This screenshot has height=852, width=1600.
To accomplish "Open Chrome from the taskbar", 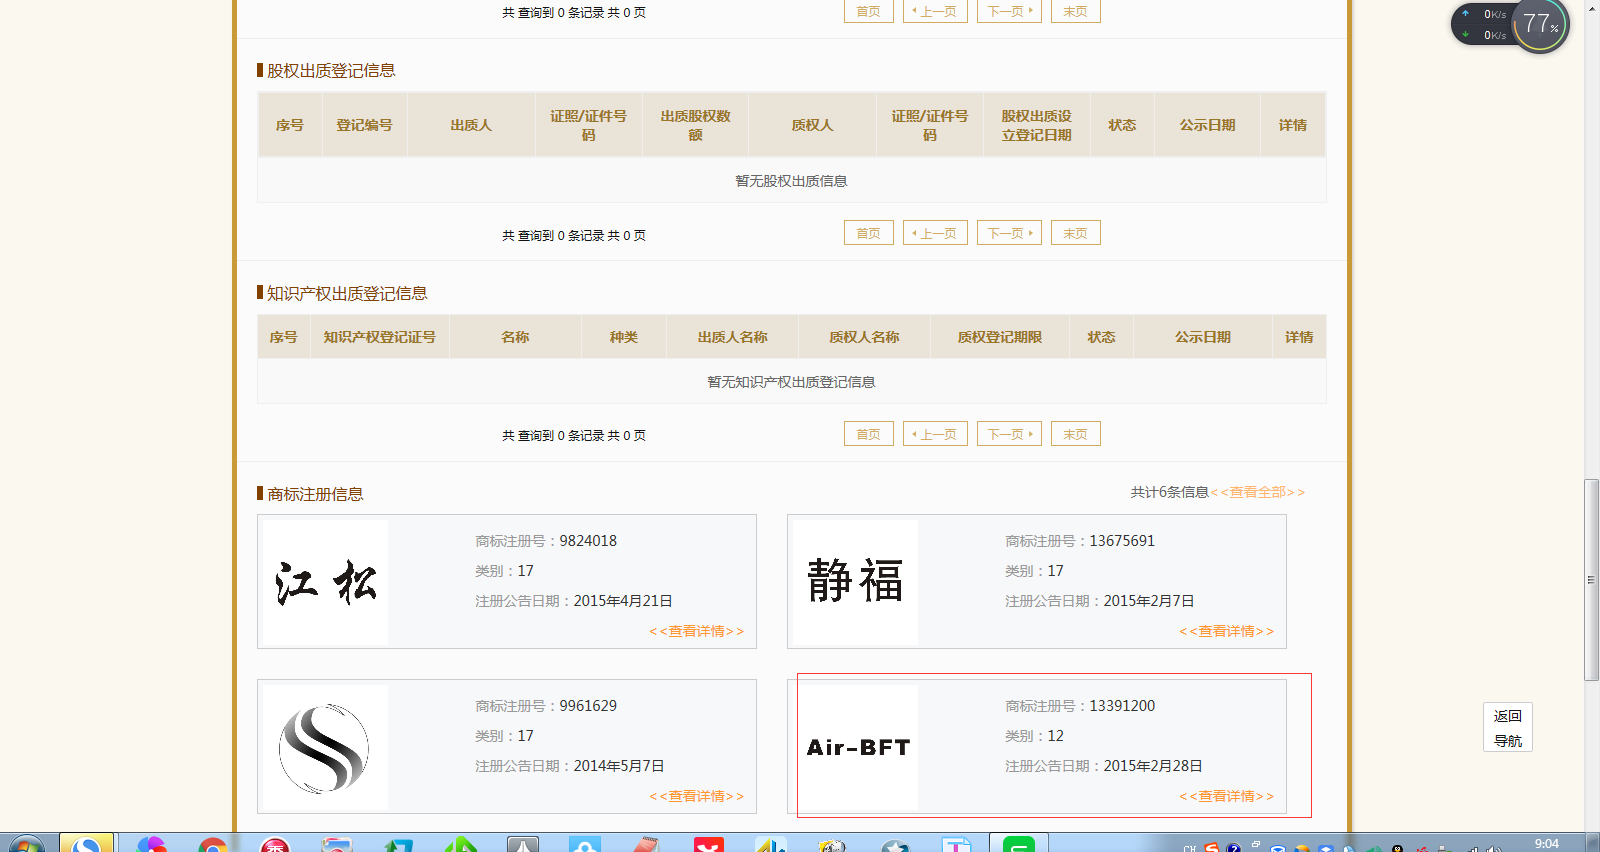I will [212, 845].
